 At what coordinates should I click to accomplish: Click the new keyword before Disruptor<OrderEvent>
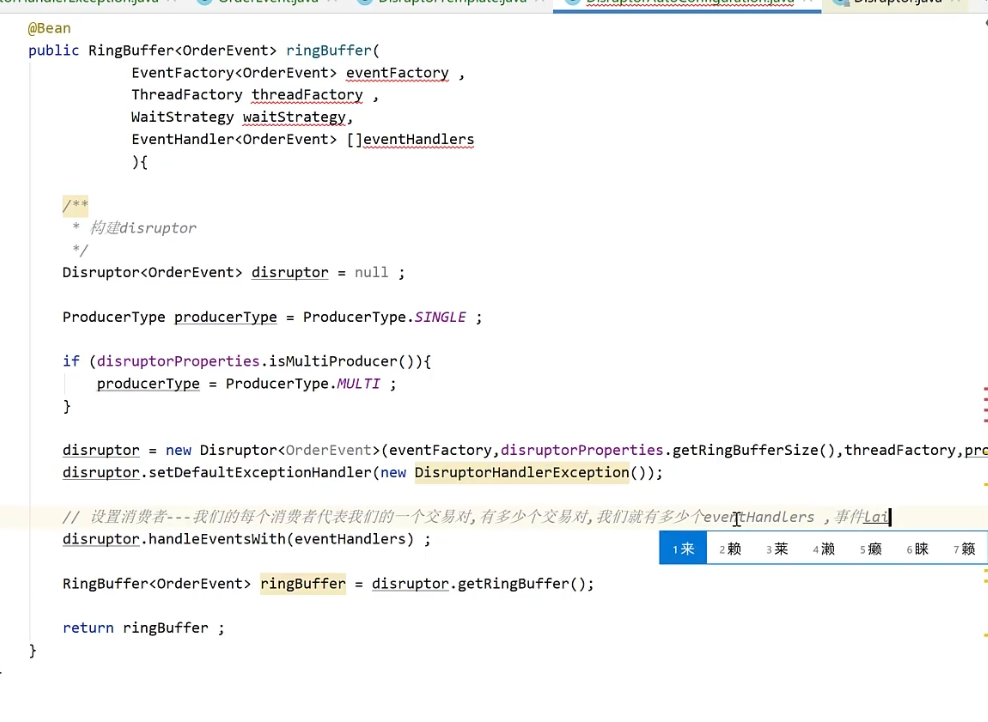(178, 450)
